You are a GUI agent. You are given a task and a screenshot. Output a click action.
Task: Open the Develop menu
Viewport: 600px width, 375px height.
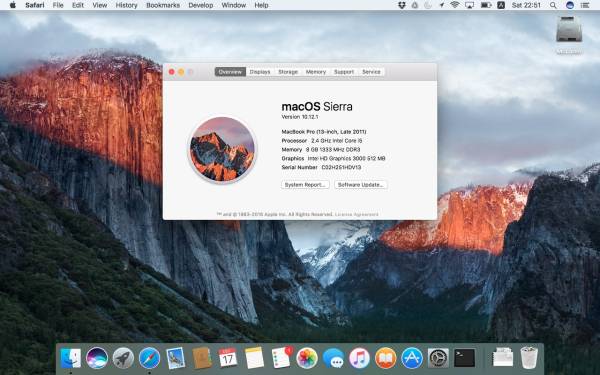[x=201, y=5]
